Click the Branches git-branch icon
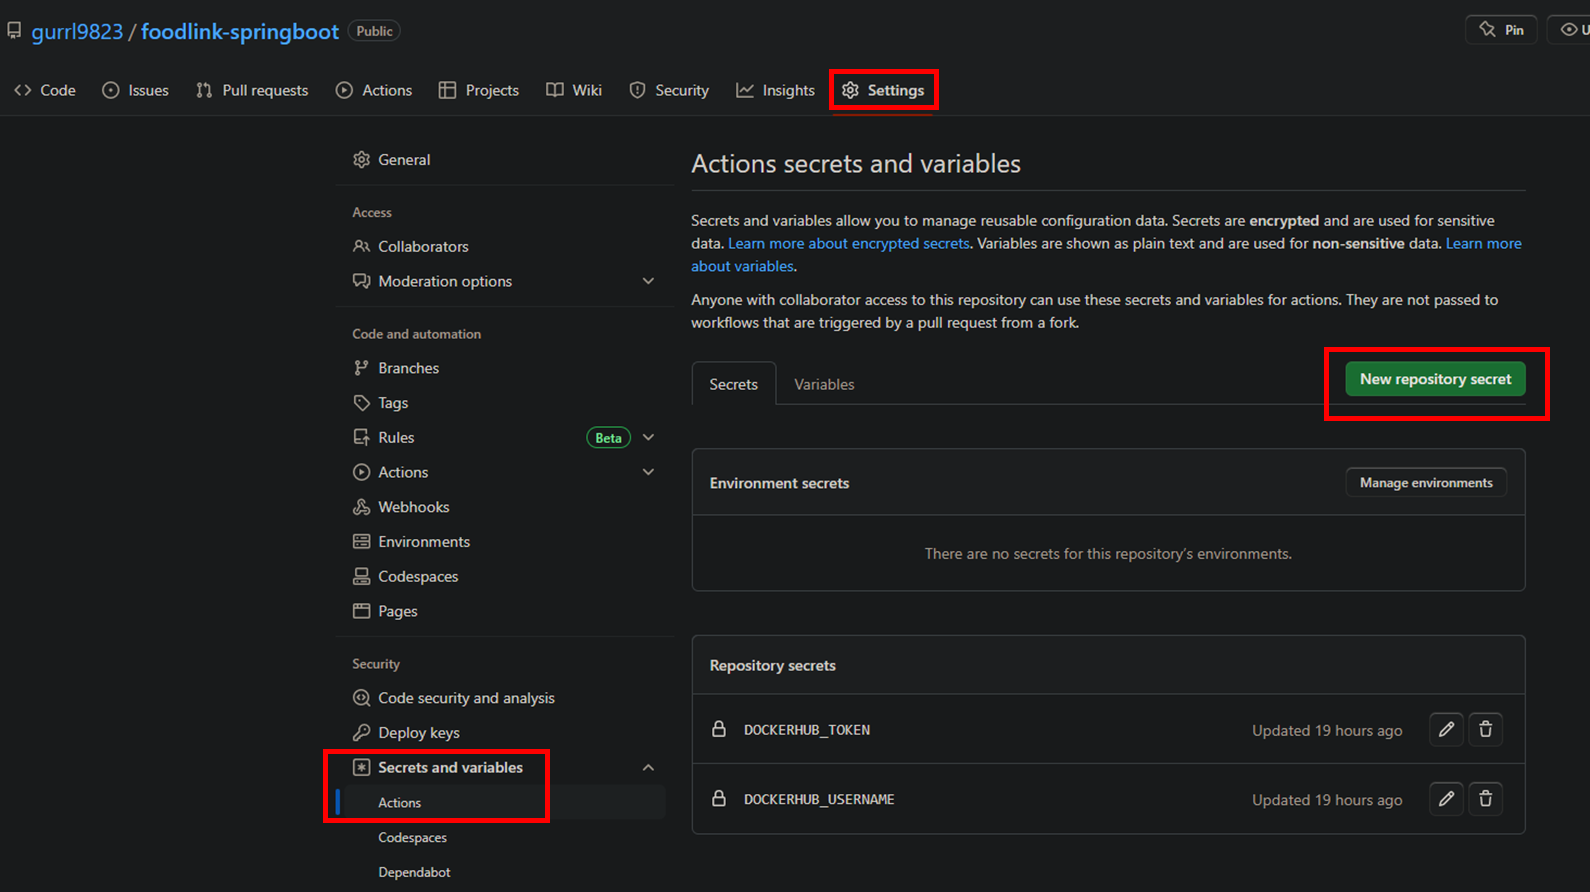1590x892 pixels. click(361, 368)
